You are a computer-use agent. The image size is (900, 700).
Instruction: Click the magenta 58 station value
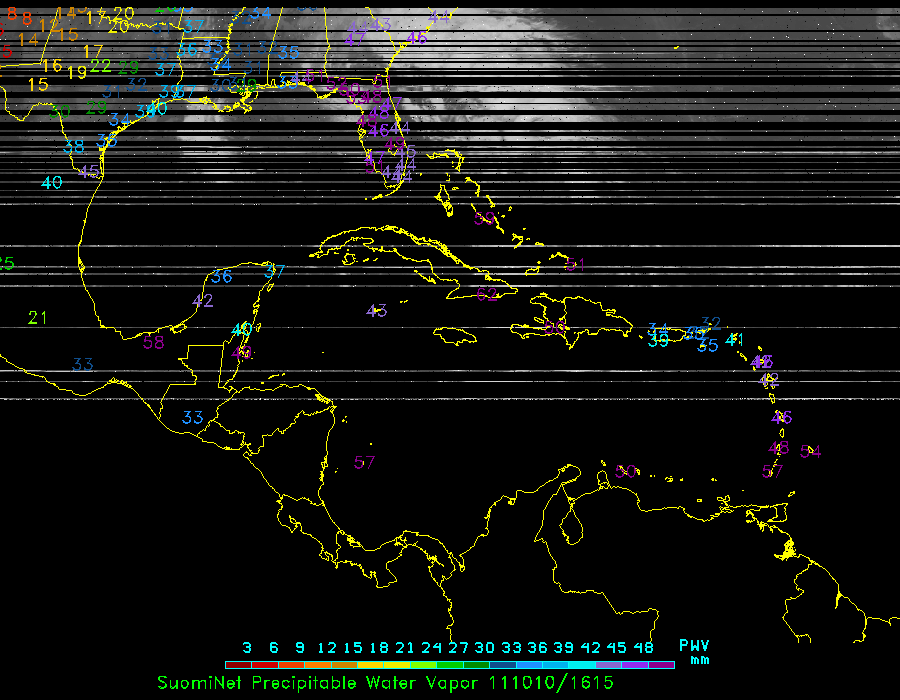153,342
